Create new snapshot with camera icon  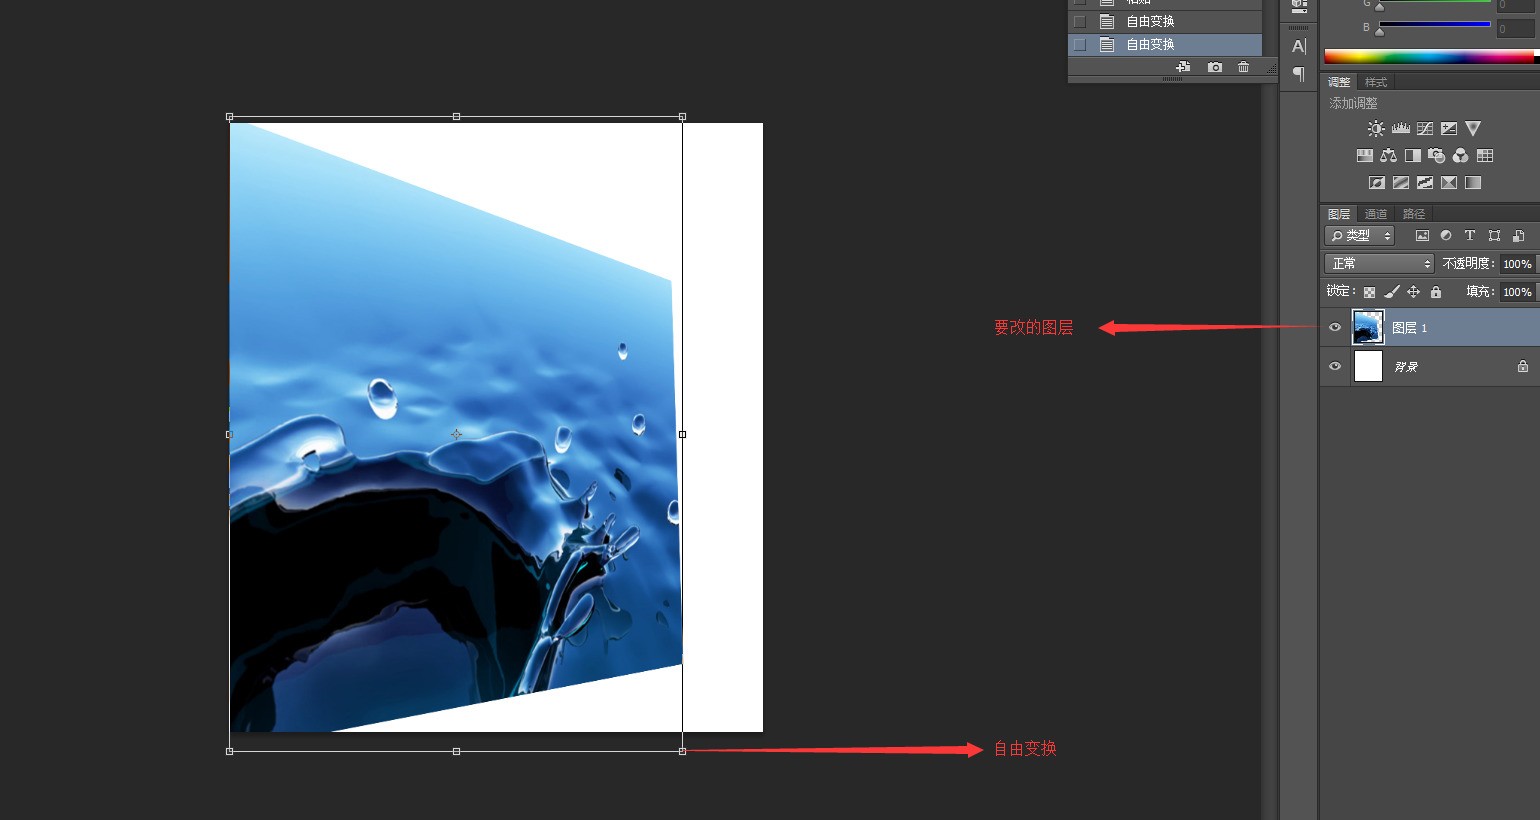point(1214,67)
